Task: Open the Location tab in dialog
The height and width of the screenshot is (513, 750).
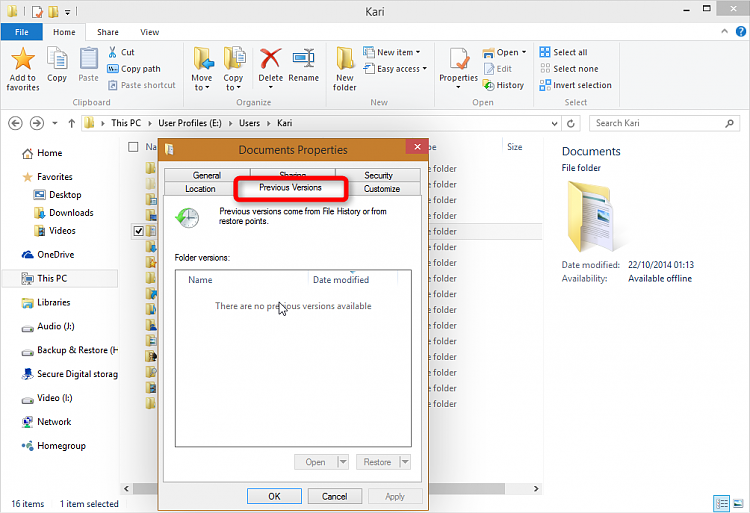Action: coord(200,188)
